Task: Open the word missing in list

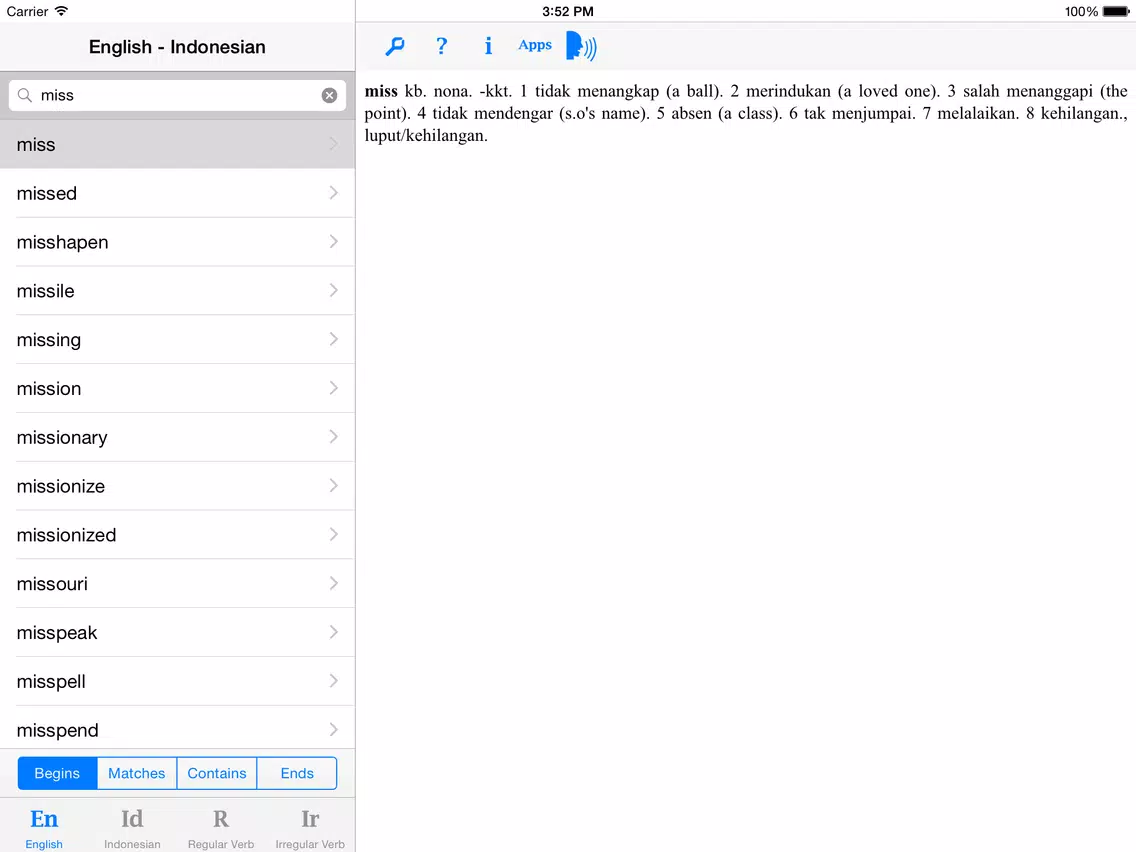Action: (x=178, y=339)
